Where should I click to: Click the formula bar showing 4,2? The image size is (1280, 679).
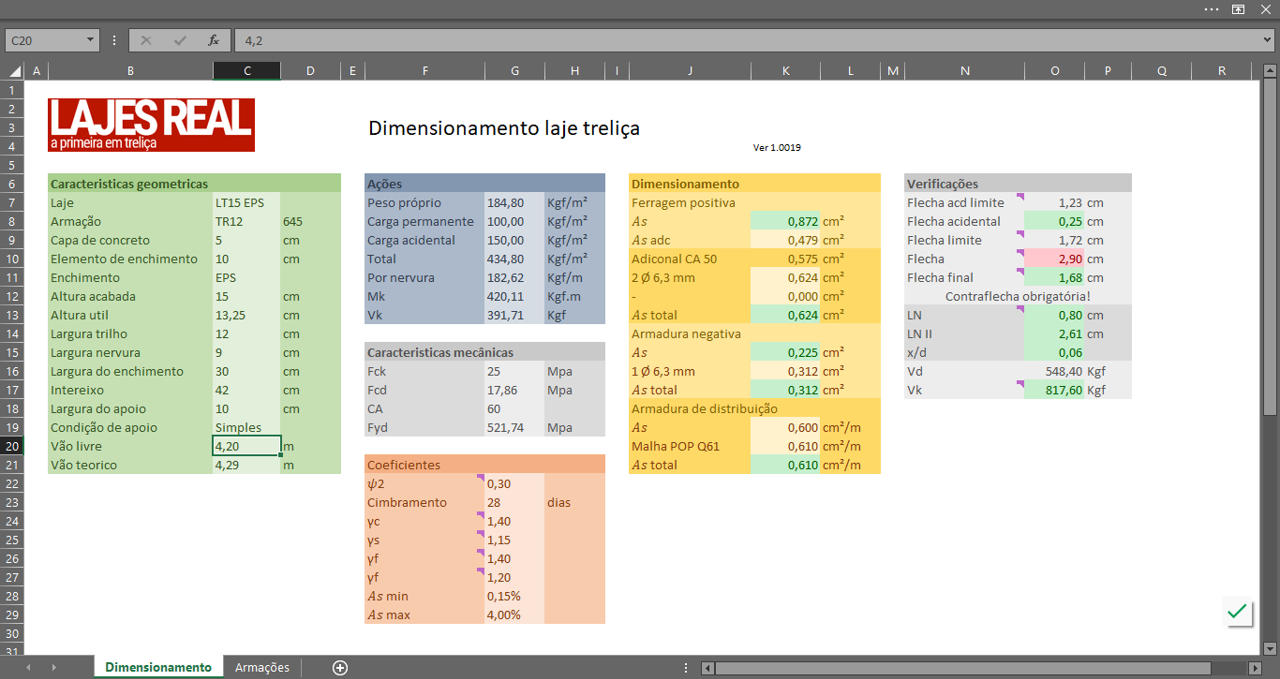(x=740, y=40)
